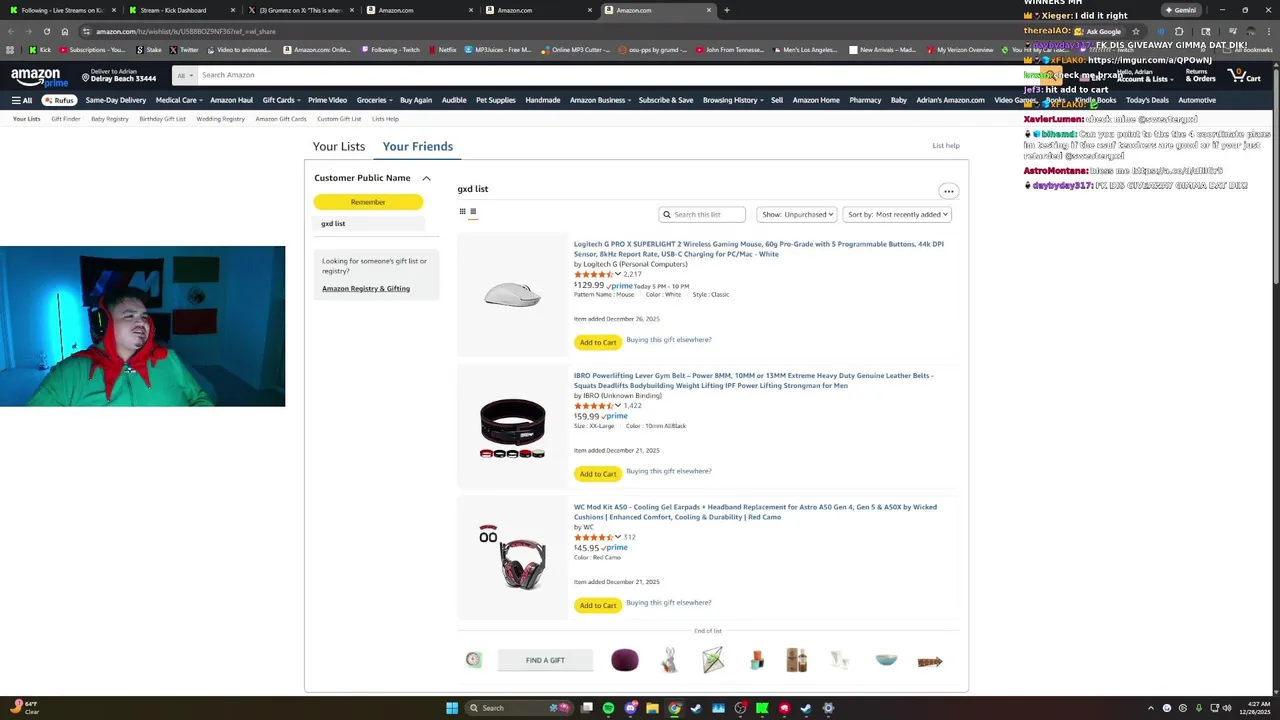Click the burgundy pouf gift suggestion
The image size is (1280, 720).
point(625,660)
